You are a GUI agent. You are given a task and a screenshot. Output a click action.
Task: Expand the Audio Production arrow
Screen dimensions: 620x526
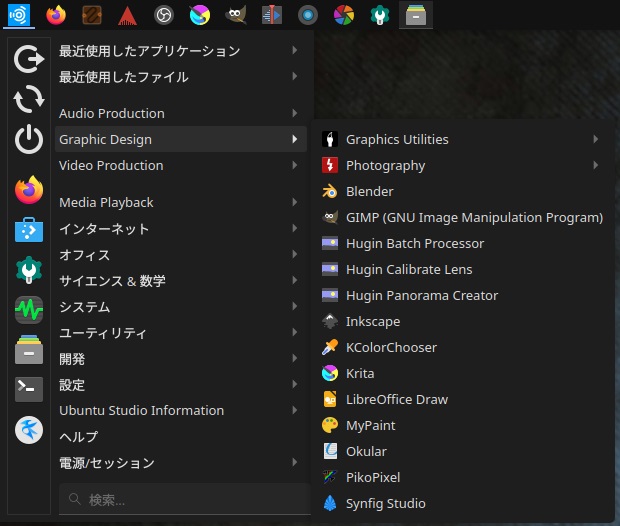pyautogui.click(x=295, y=113)
